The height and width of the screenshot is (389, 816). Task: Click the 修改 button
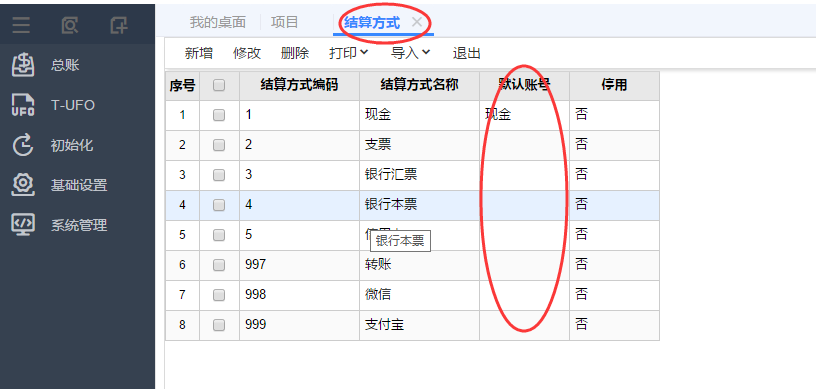[x=247, y=53]
